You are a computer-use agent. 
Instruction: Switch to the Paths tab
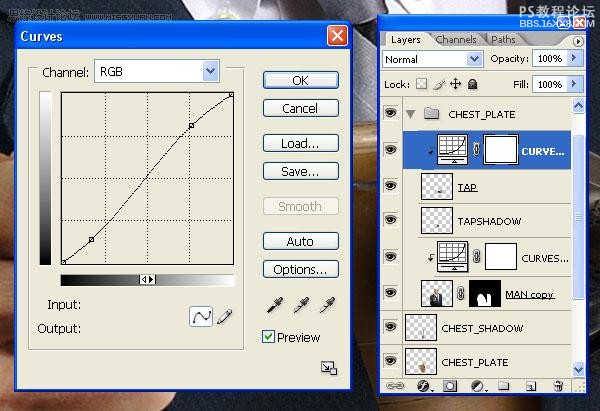click(x=503, y=39)
